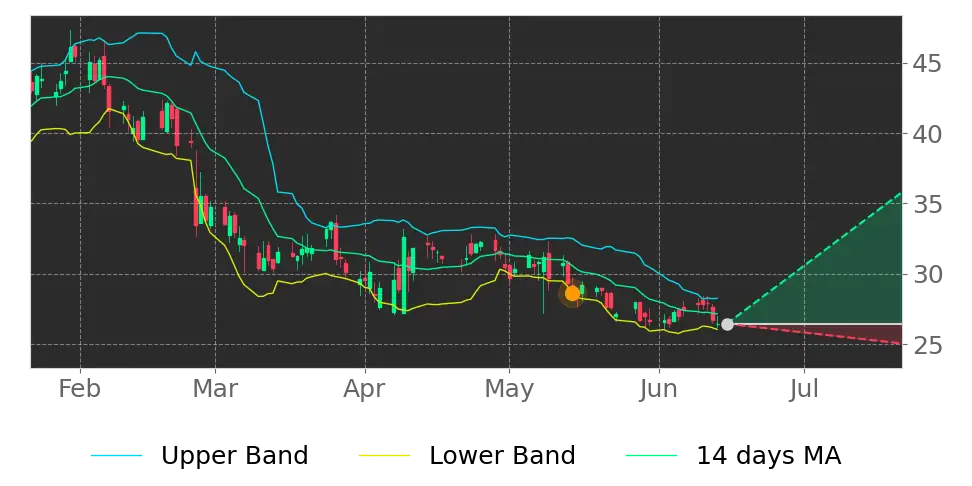The width and height of the screenshot is (972, 486).
Task: Select the Upper Band legend label
Action: (x=234, y=456)
